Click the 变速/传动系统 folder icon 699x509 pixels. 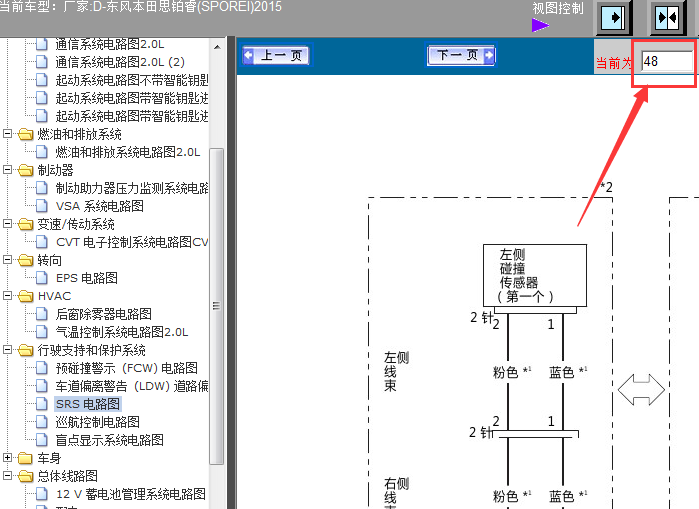pyautogui.click(x=26, y=224)
